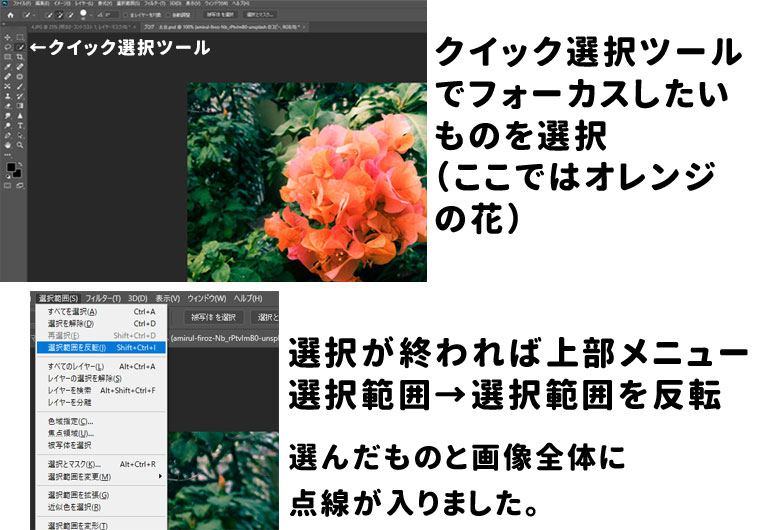Choose 焦点領域(U)... menu entry
760x530 pixels.
click(101, 433)
